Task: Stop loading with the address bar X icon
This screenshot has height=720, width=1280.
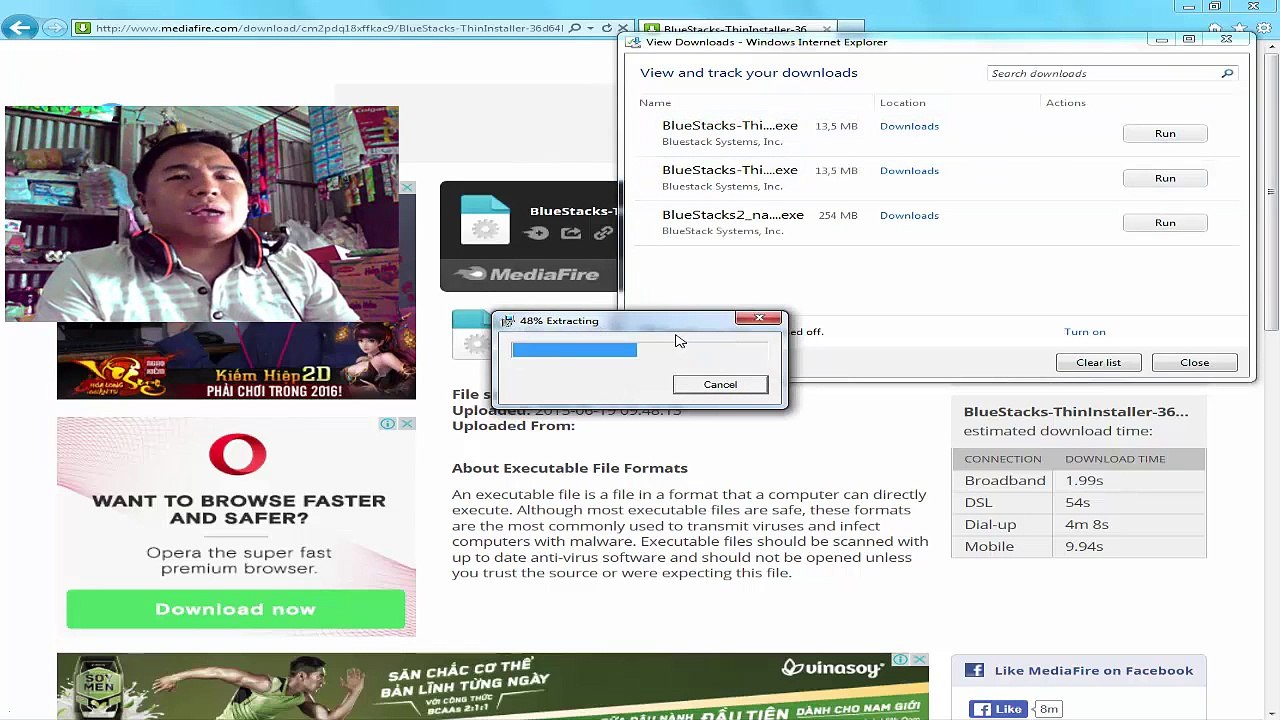Action: pos(623,28)
